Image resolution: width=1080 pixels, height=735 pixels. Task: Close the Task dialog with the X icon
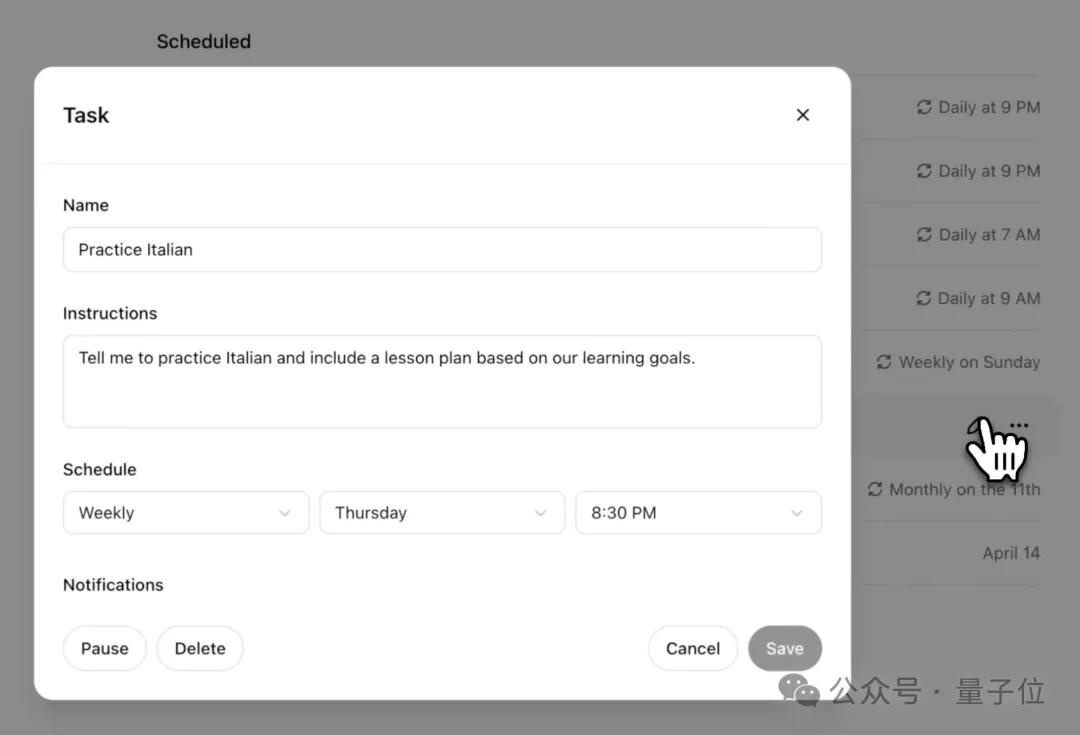click(802, 115)
